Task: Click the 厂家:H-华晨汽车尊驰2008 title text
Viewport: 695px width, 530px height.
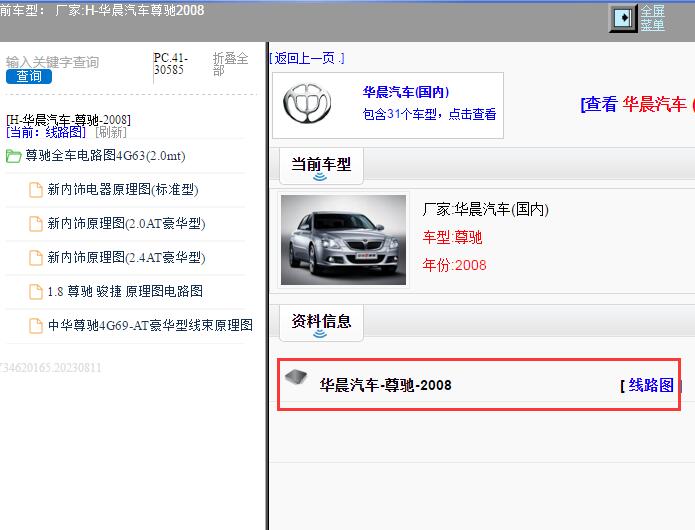Action: coord(129,10)
